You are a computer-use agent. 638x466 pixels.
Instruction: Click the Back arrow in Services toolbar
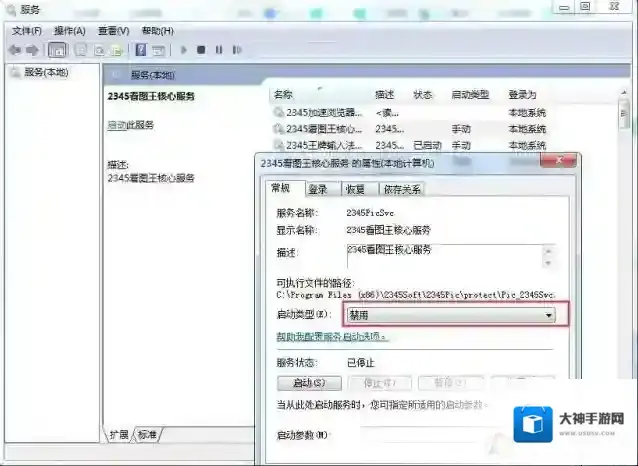15,50
